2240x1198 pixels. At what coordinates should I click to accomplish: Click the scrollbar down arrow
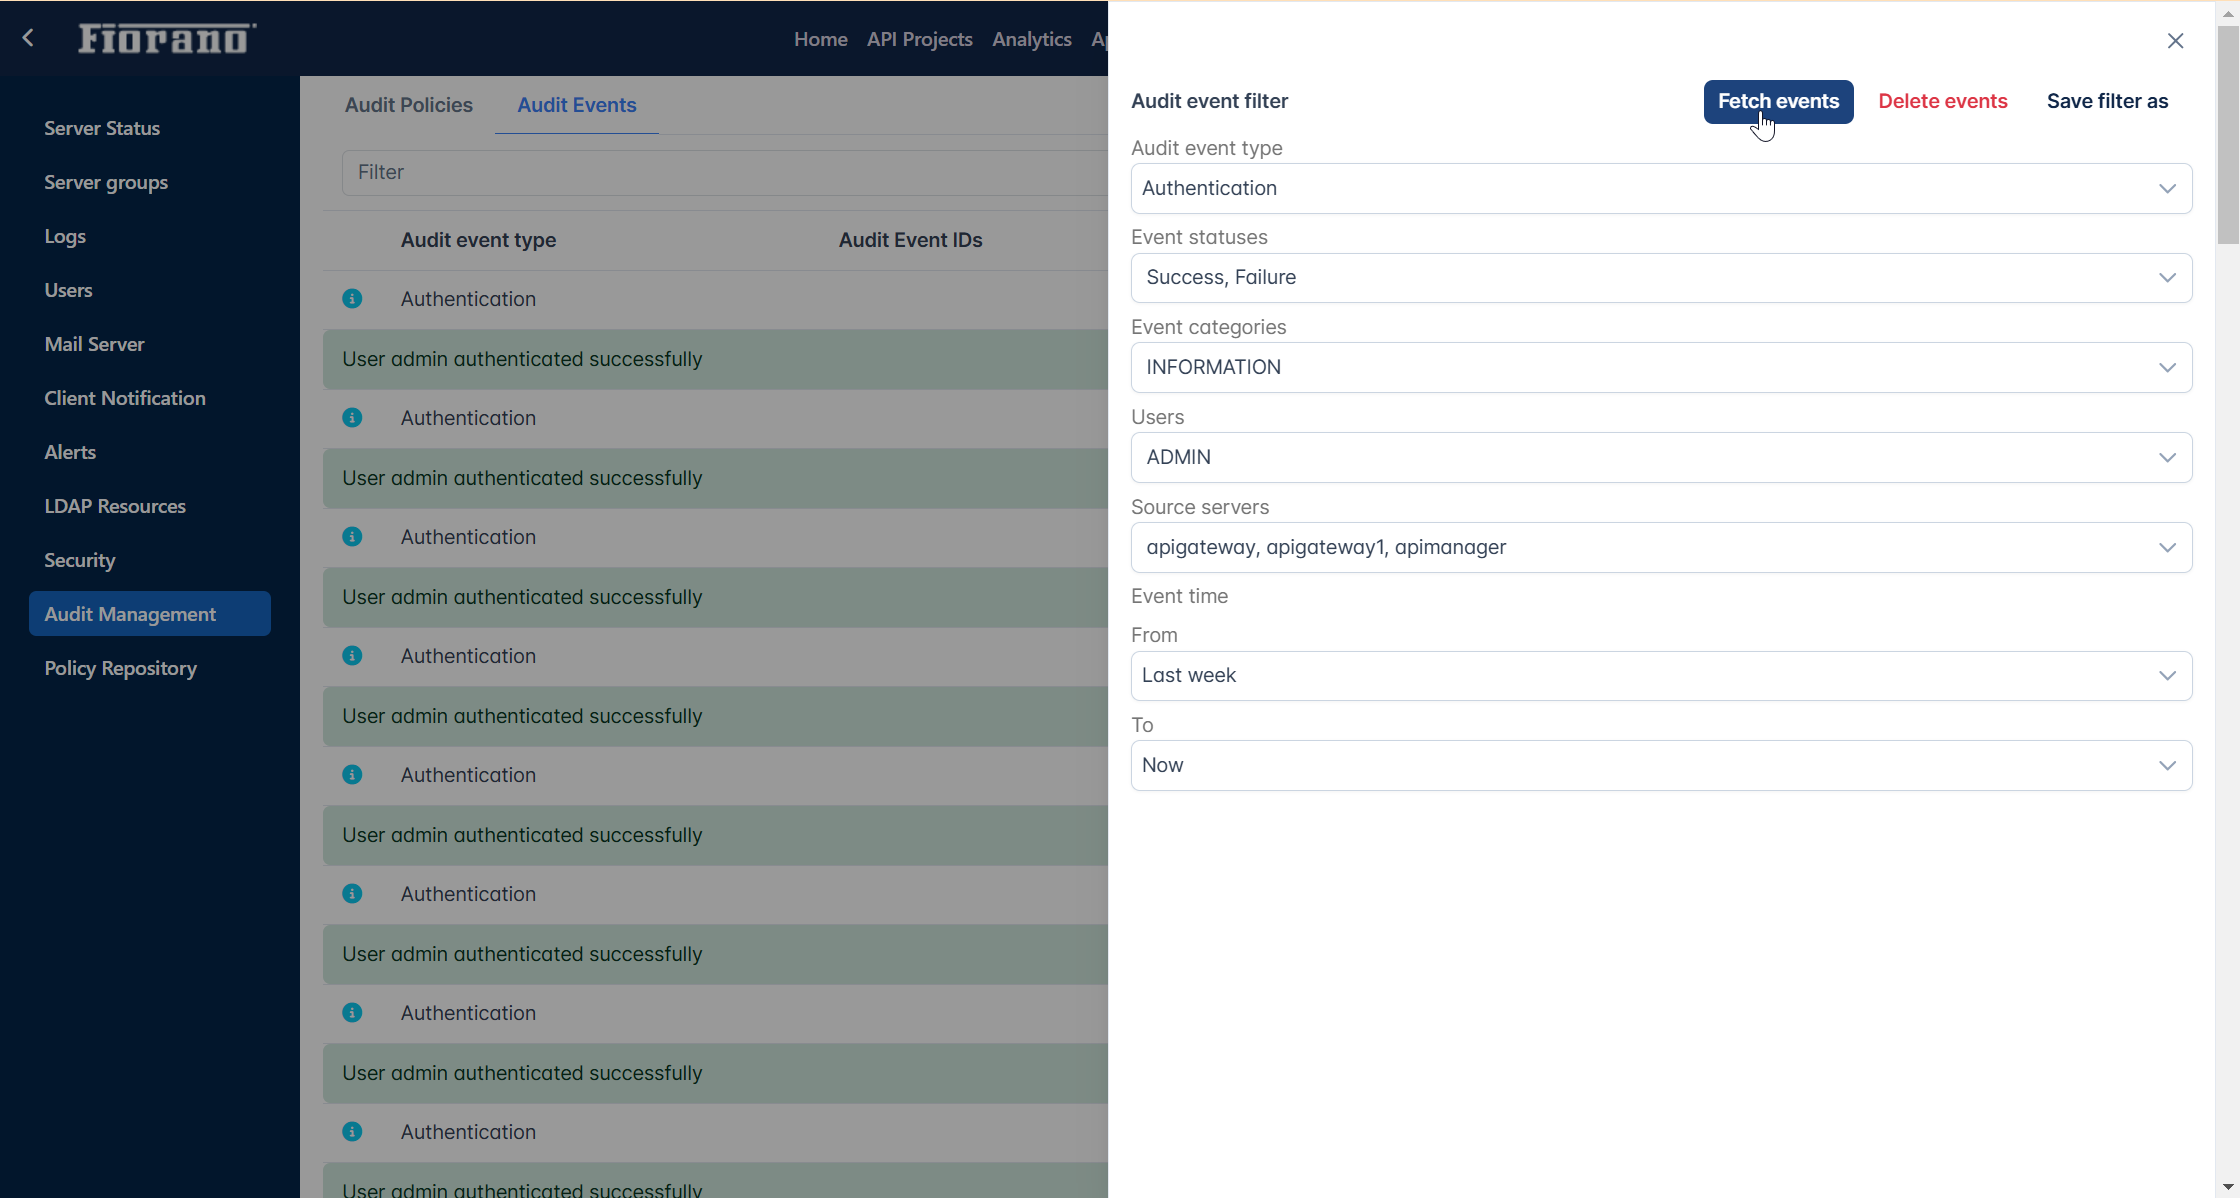(2227, 1187)
